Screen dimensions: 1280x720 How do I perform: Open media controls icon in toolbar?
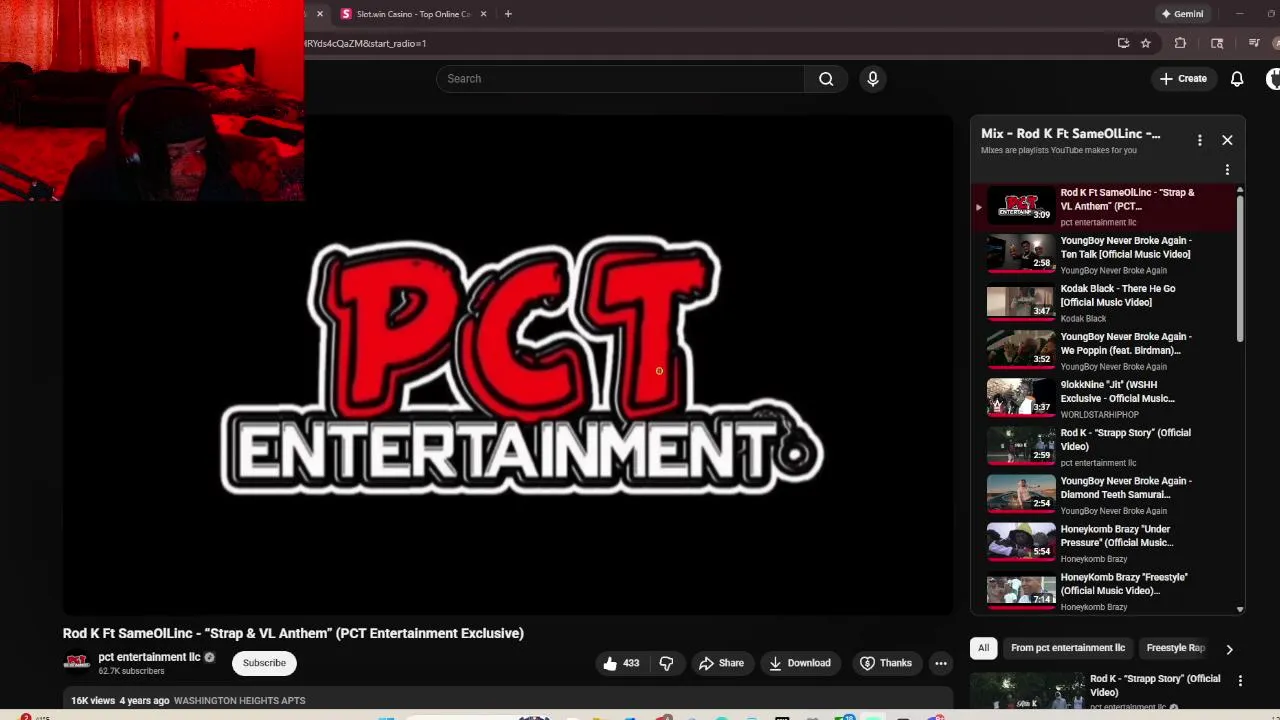coord(1254,43)
